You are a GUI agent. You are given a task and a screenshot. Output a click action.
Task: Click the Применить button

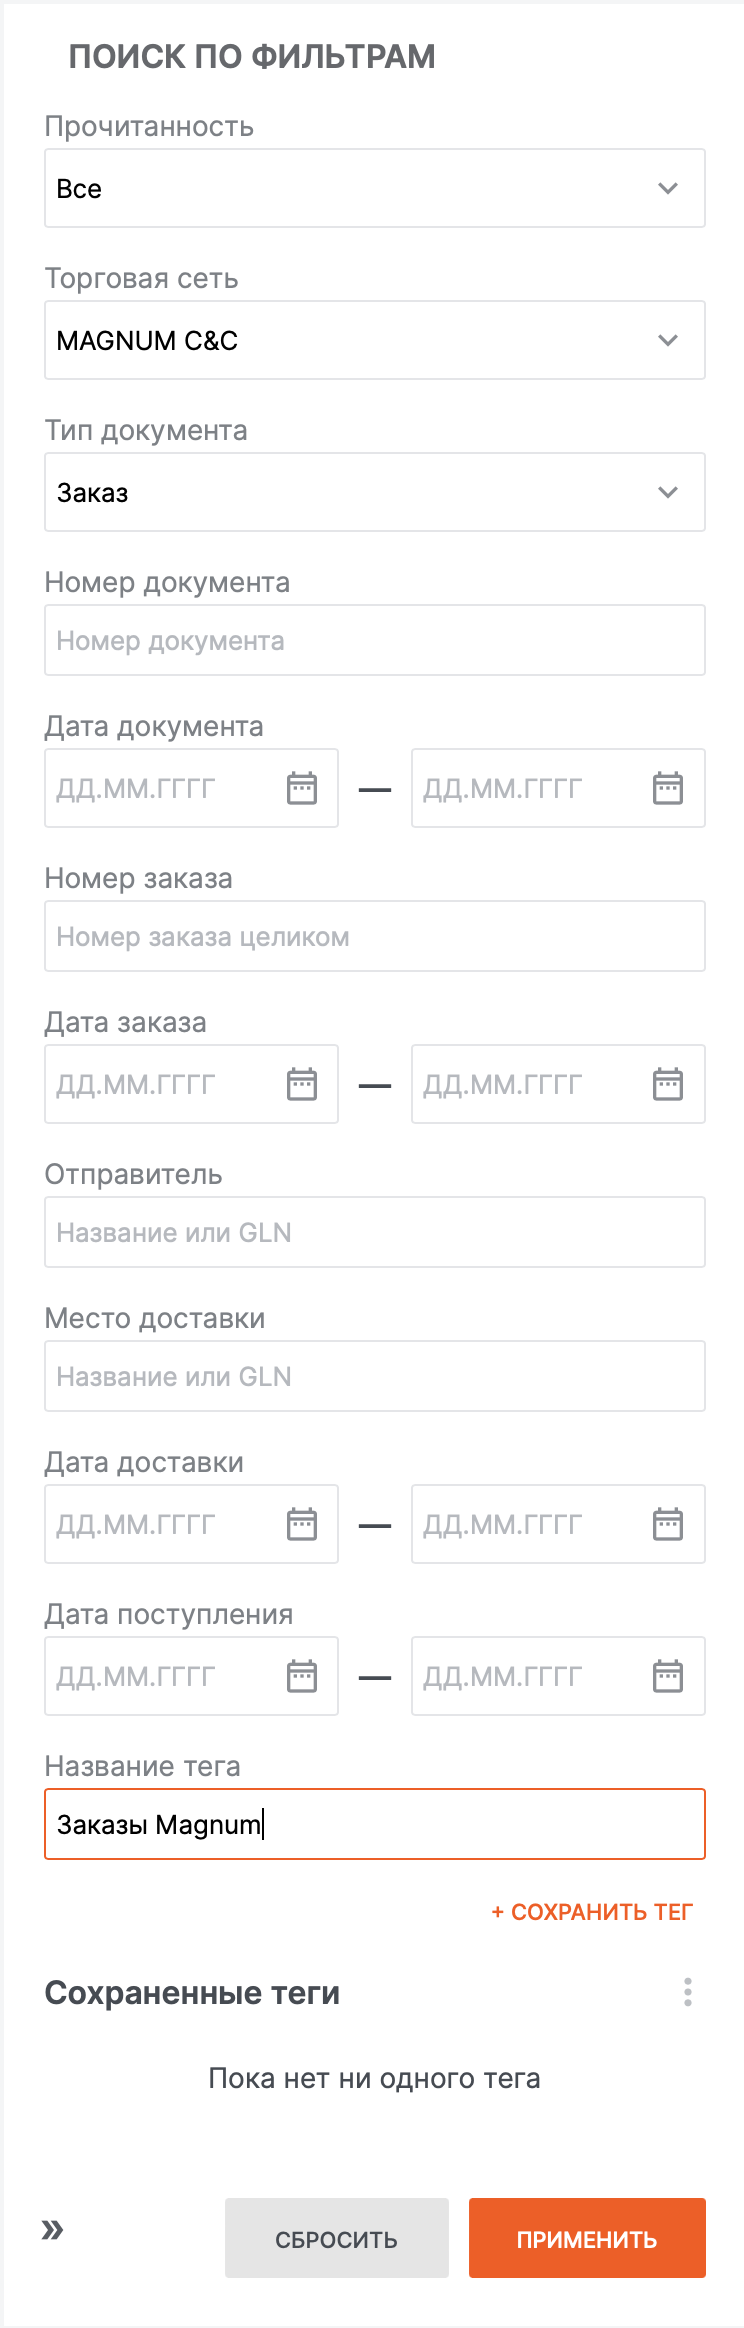coord(587,2238)
